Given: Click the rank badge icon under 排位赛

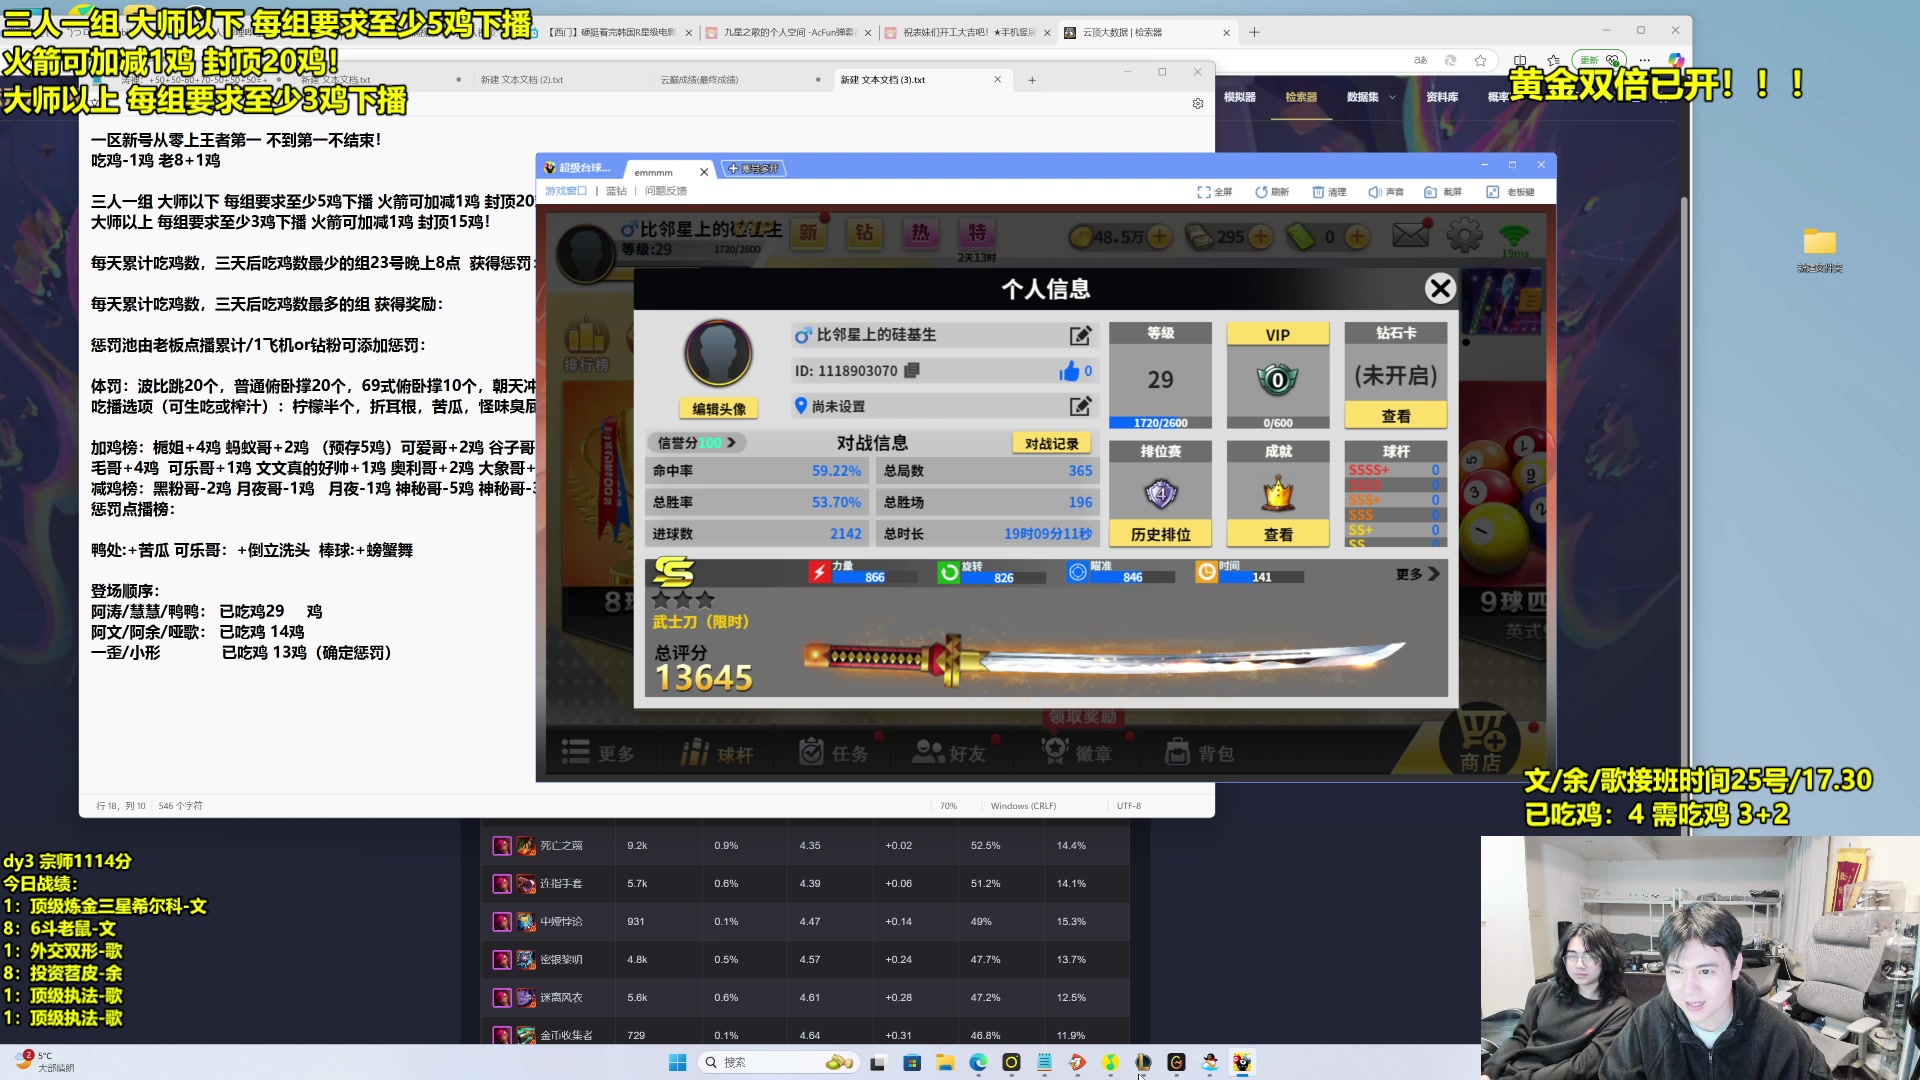Looking at the screenshot, I should pyautogui.click(x=1160, y=492).
